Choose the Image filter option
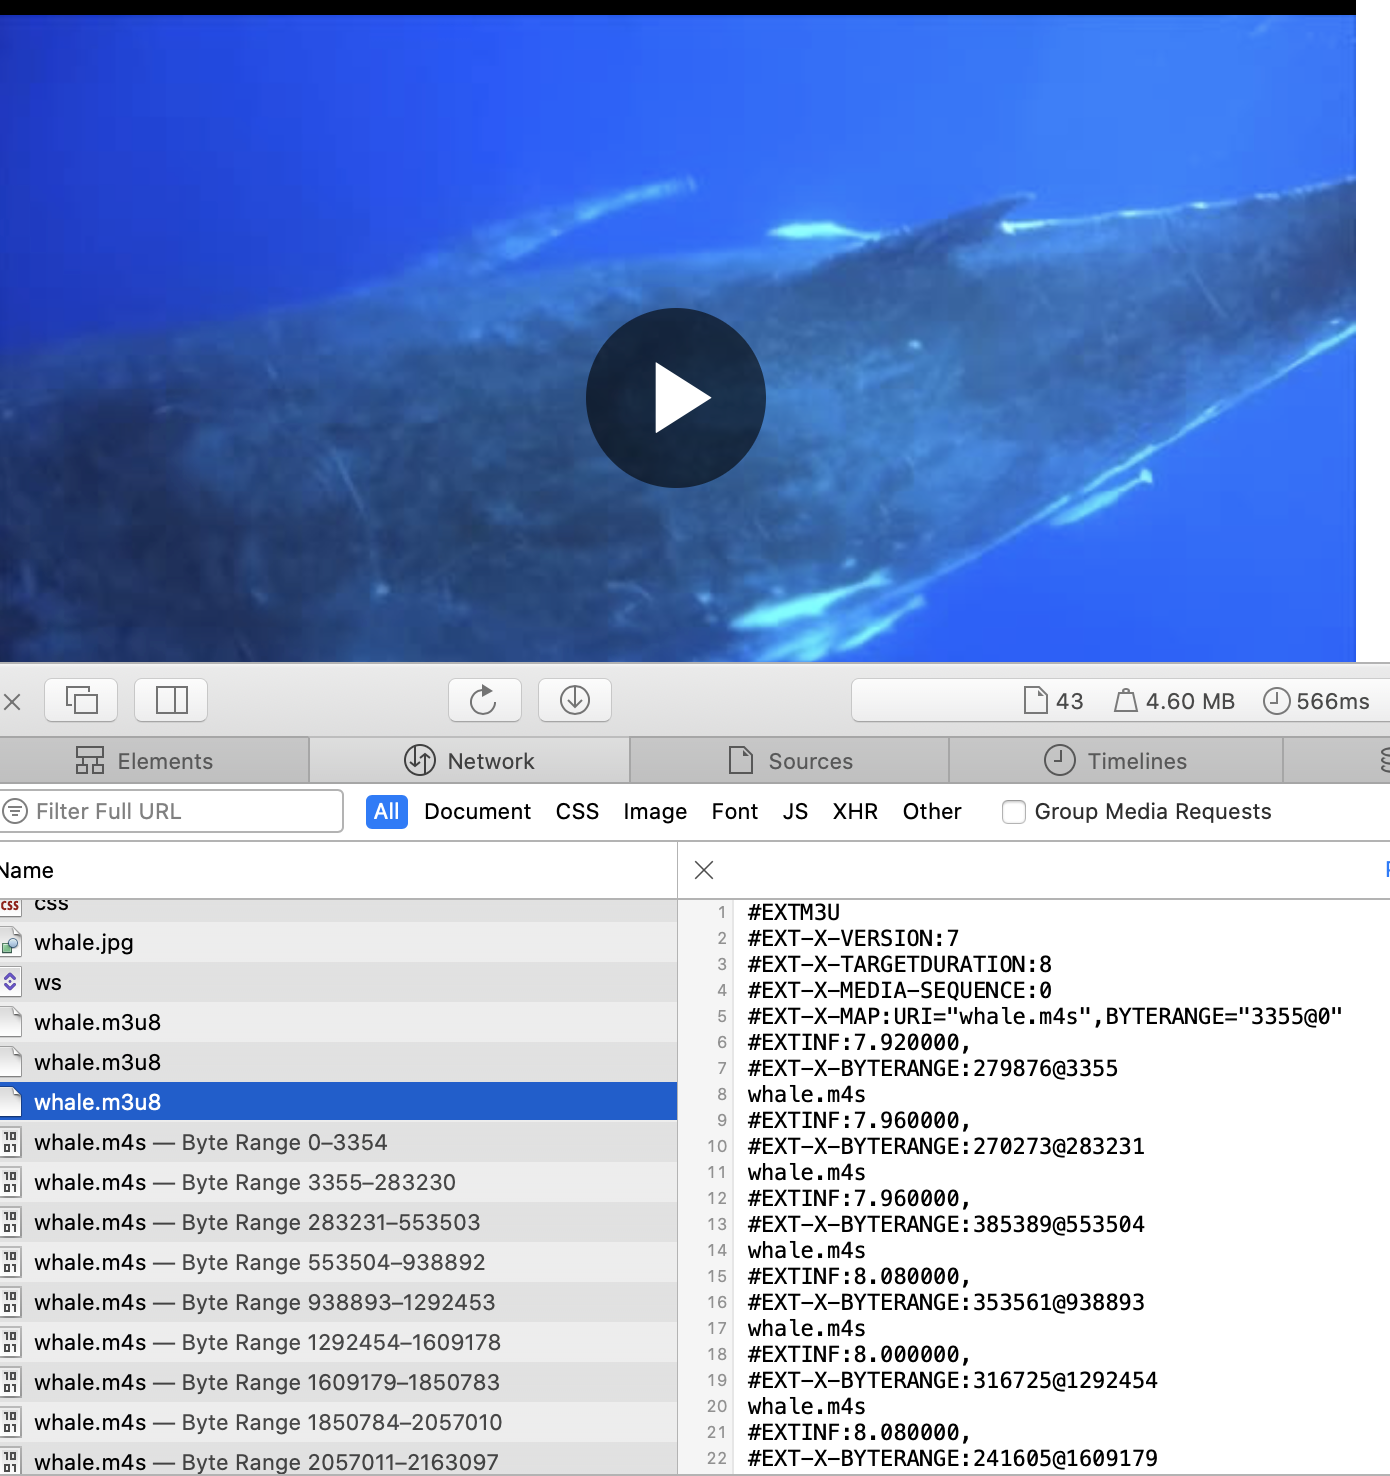 point(654,811)
